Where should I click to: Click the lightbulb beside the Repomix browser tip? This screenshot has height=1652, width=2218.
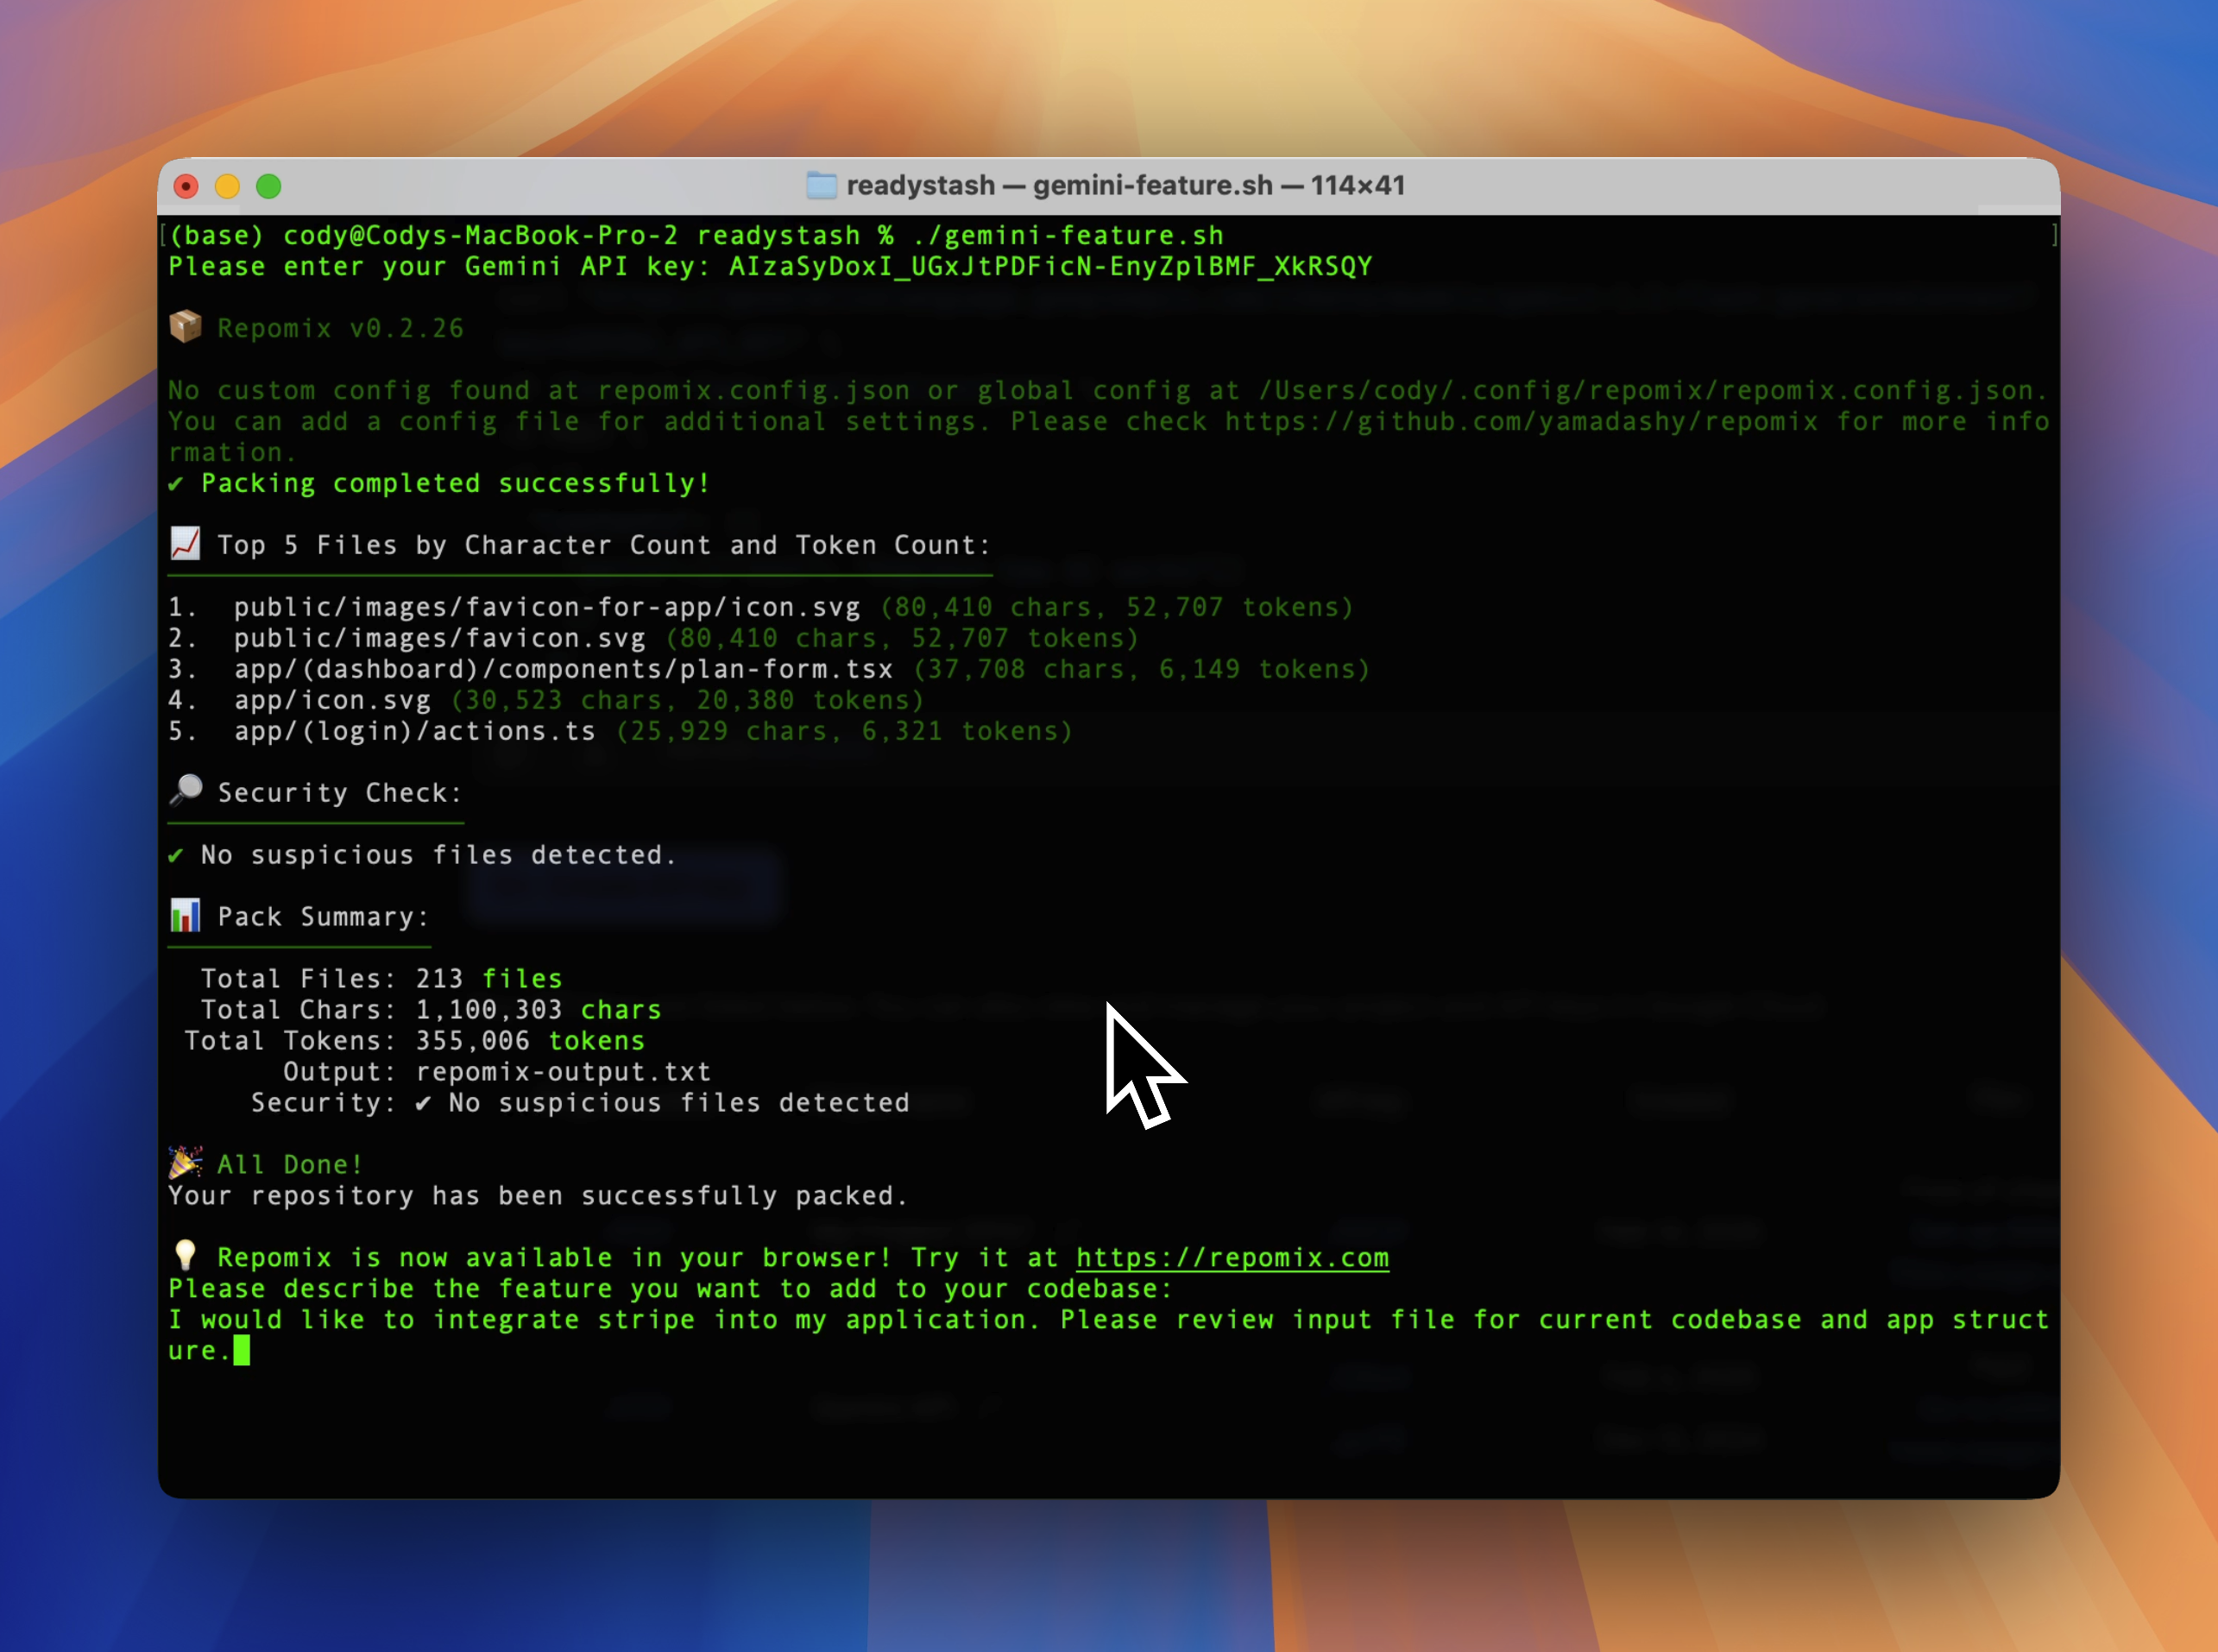[186, 1256]
